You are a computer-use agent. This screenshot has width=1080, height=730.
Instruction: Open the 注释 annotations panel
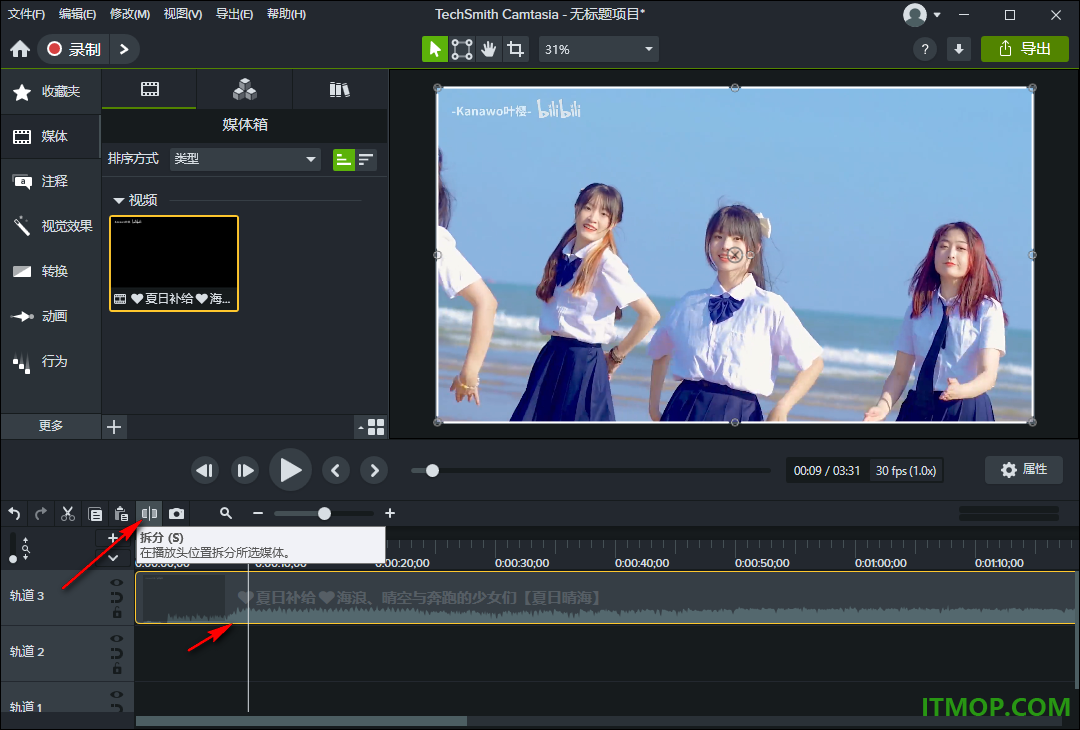[51, 181]
